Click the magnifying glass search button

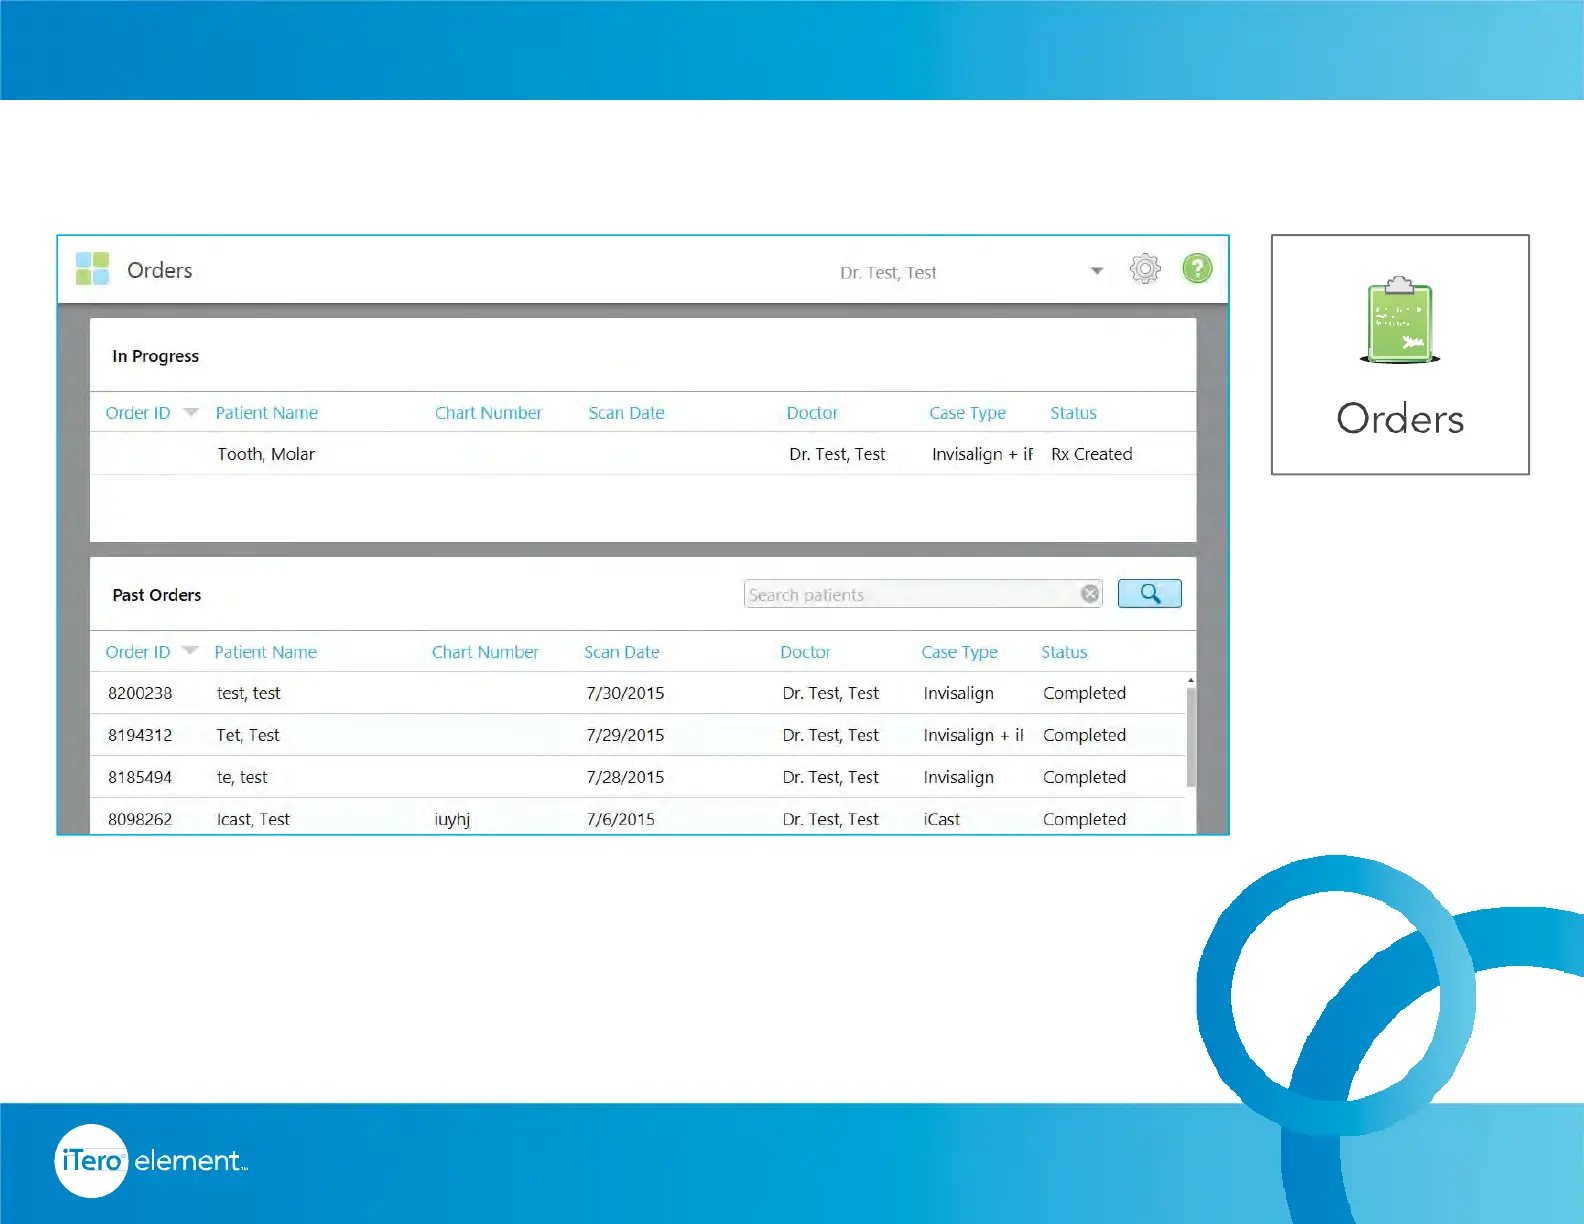1150,593
